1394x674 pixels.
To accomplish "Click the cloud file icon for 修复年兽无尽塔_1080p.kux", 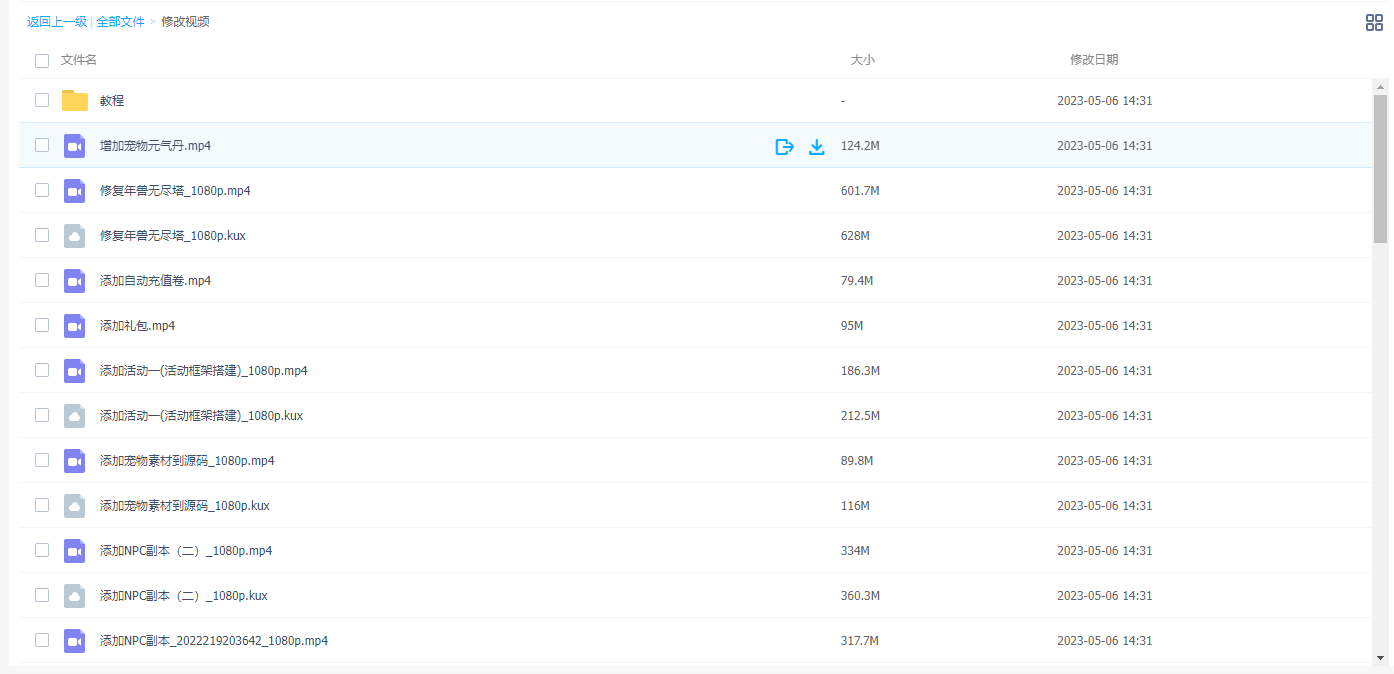I will tap(75, 236).
